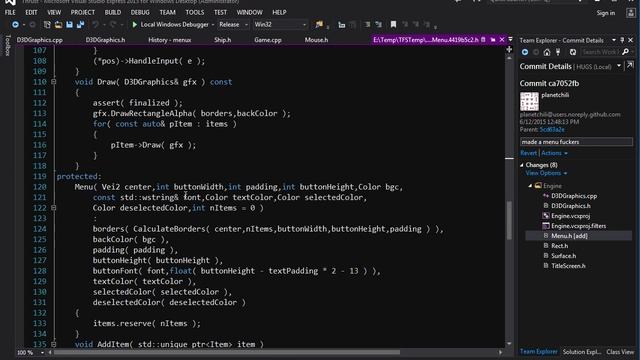Pin the Team Explorer panel

pos(622,40)
